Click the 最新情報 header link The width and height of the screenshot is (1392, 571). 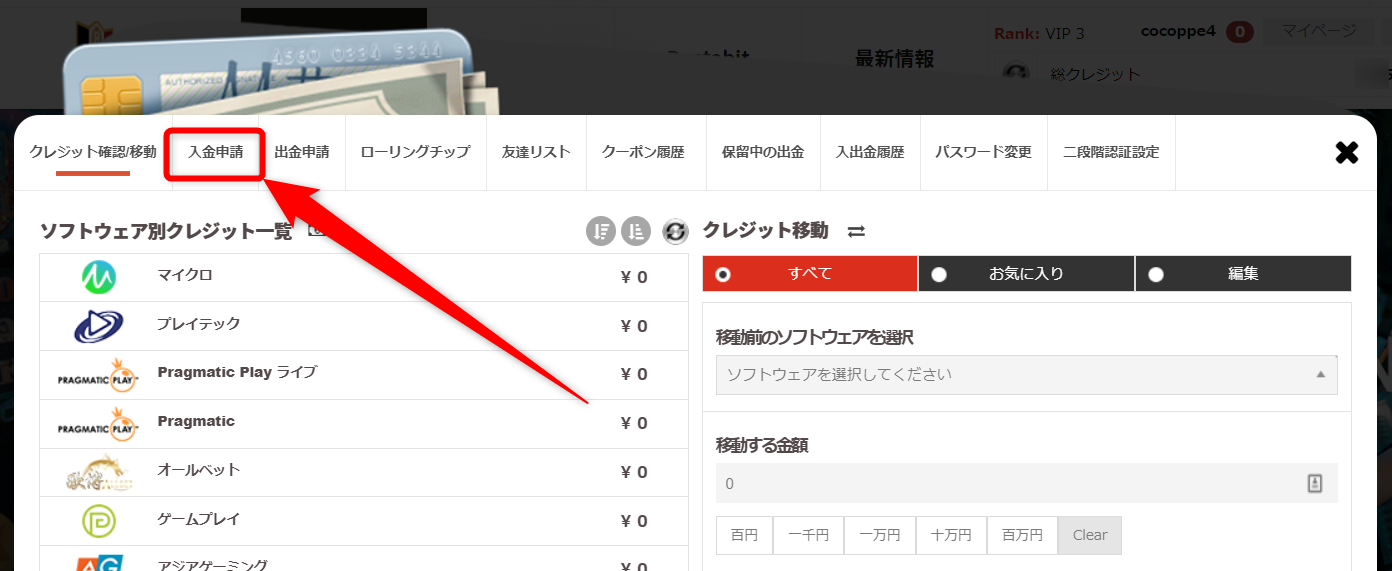click(894, 58)
